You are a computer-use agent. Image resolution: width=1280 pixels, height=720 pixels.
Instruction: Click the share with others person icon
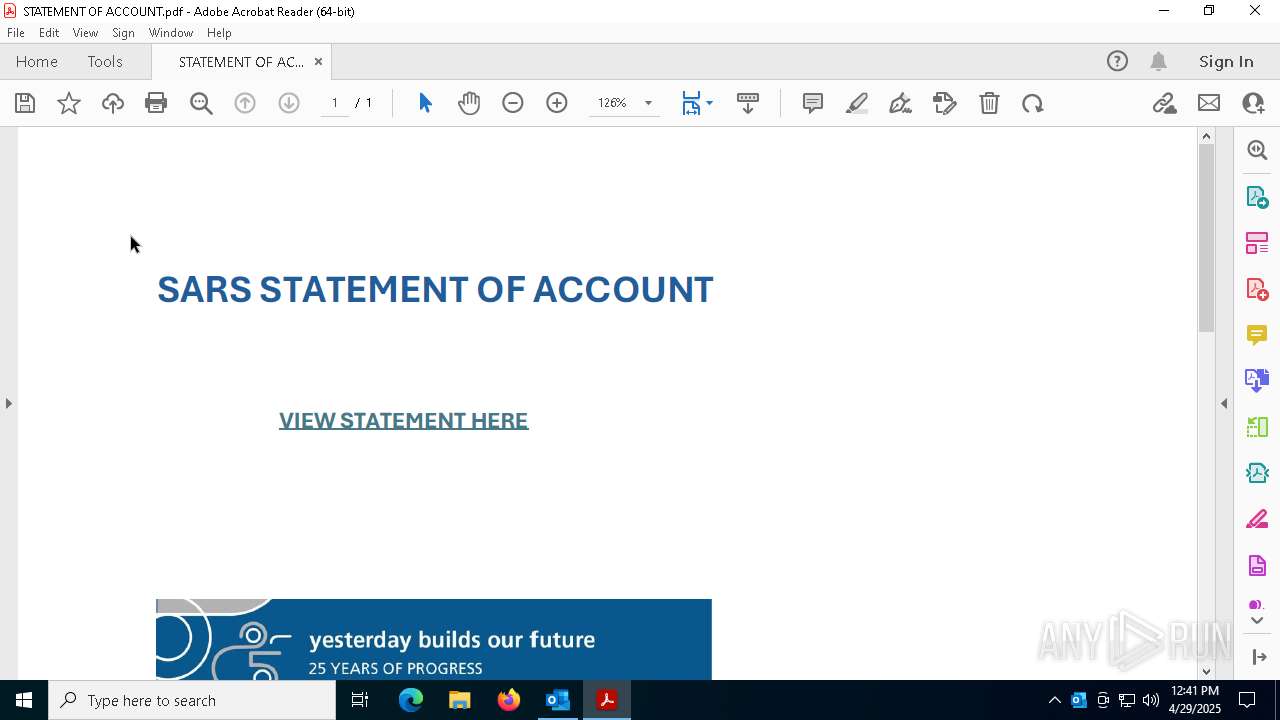click(1253, 103)
